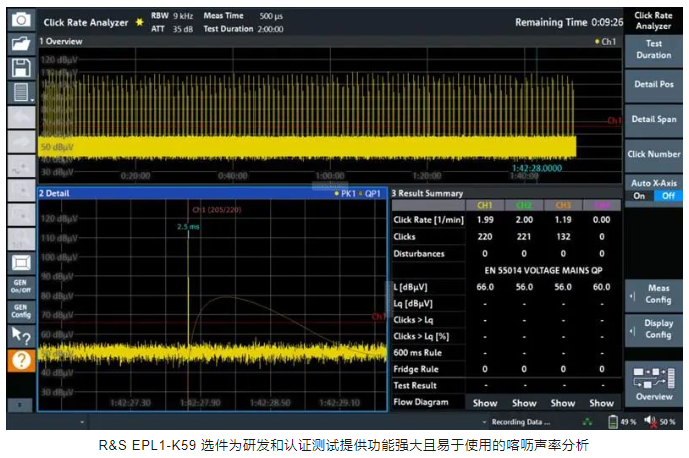The image size is (689, 458).
Task: Click the Meas Time 500 µs setting
Action: tap(243, 16)
